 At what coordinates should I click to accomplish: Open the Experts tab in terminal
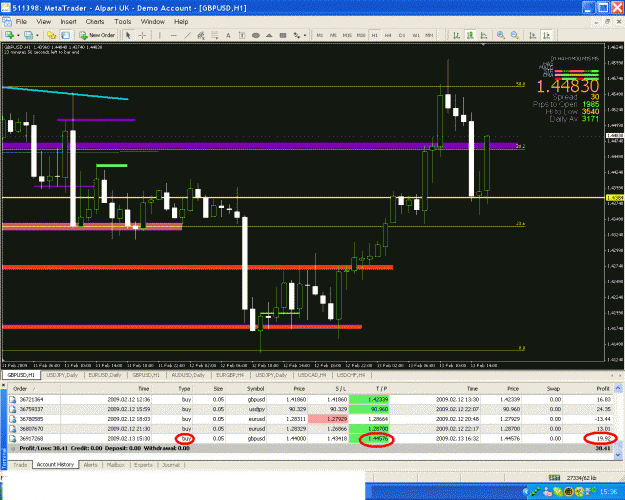[x=143, y=465]
